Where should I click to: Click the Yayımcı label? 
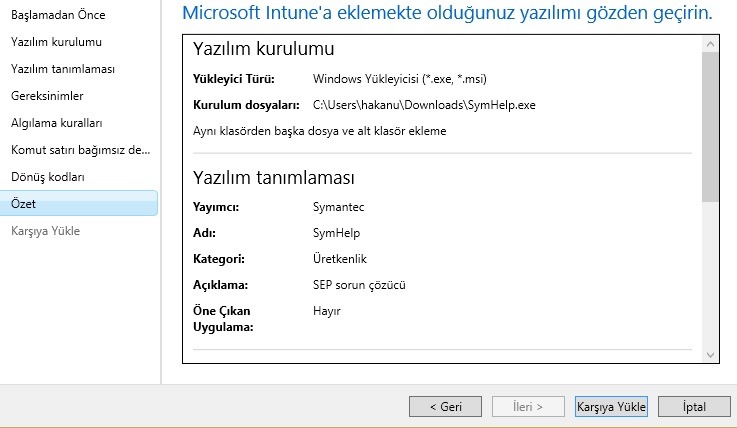coord(216,207)
